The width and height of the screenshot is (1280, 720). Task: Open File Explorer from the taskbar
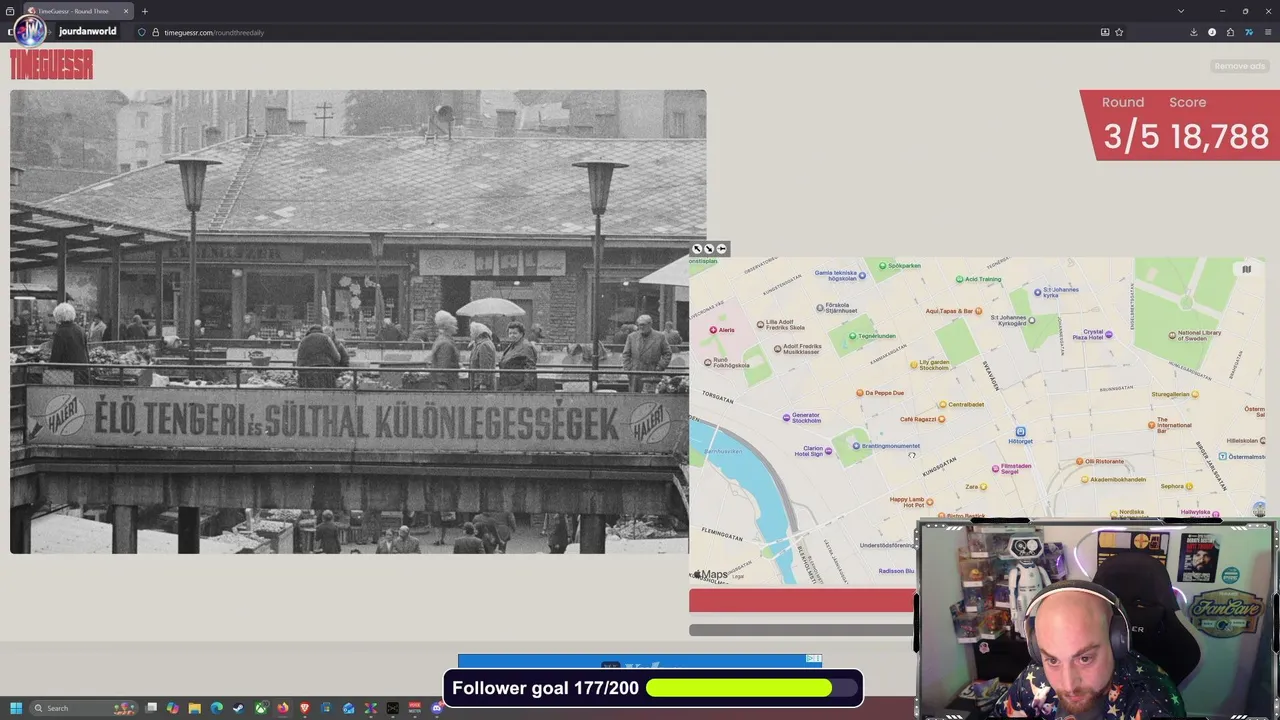pos(195,708)
